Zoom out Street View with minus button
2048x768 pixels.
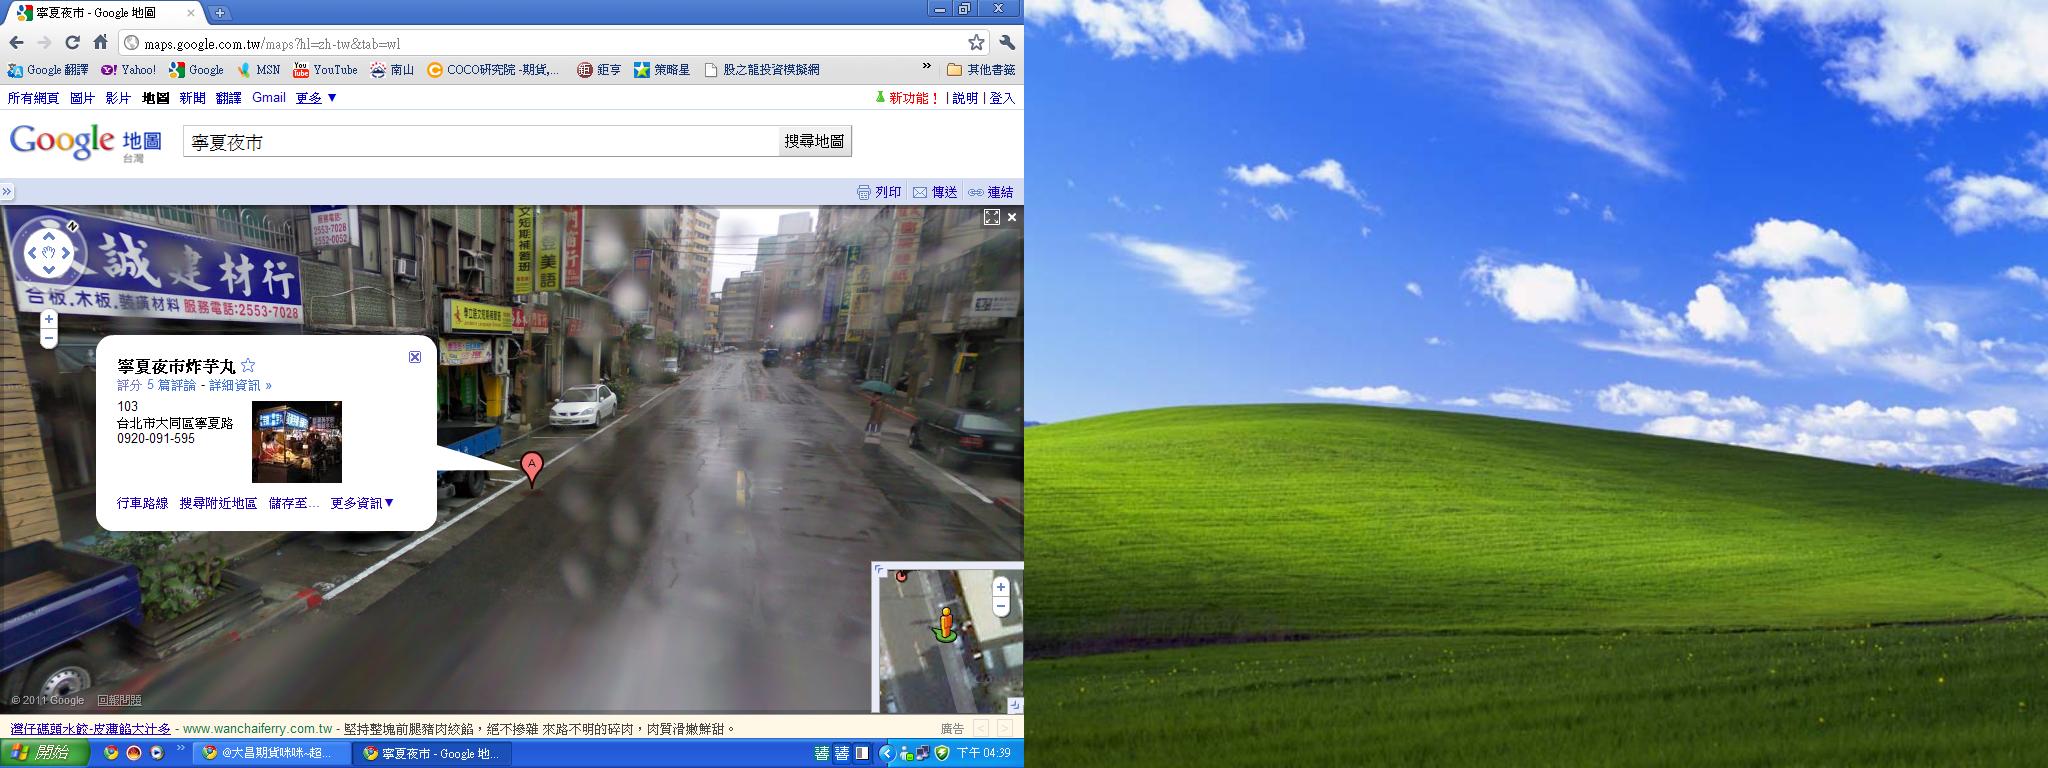point(48,339)
